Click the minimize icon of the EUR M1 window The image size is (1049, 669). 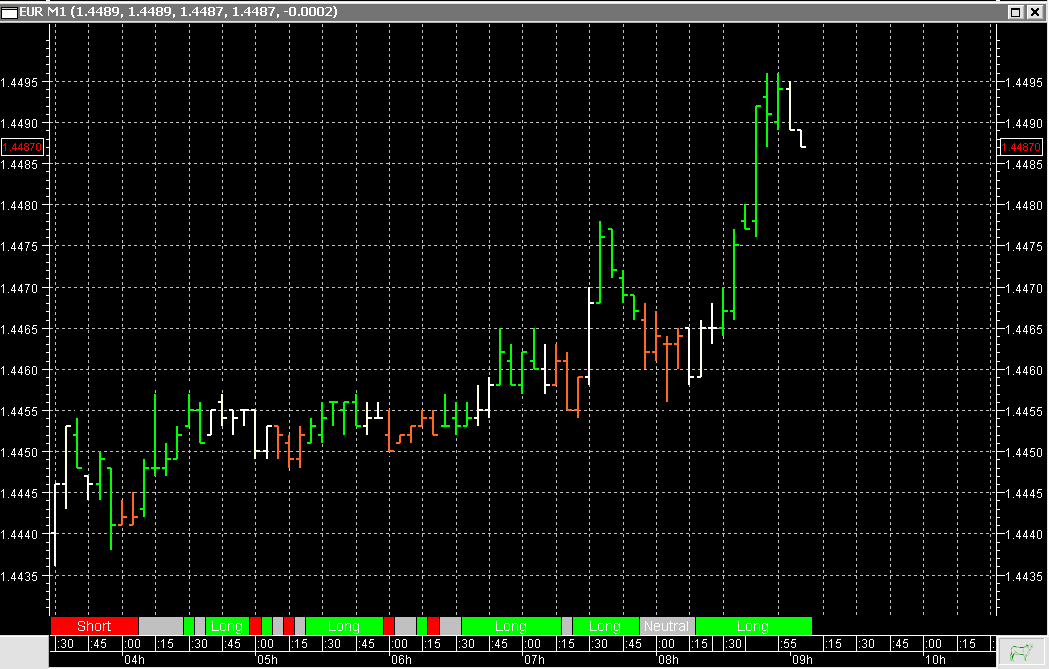click(x=1018, y=13)
